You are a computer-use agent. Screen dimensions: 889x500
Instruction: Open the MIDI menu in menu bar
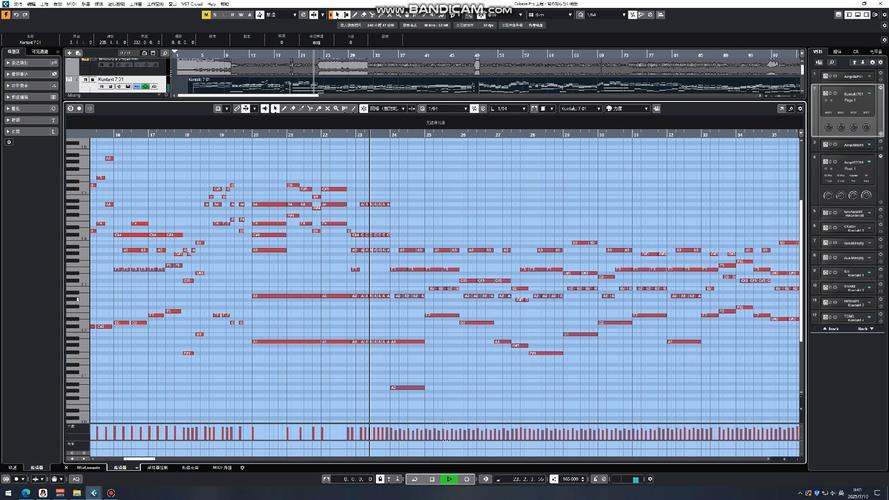pos(71,3)
